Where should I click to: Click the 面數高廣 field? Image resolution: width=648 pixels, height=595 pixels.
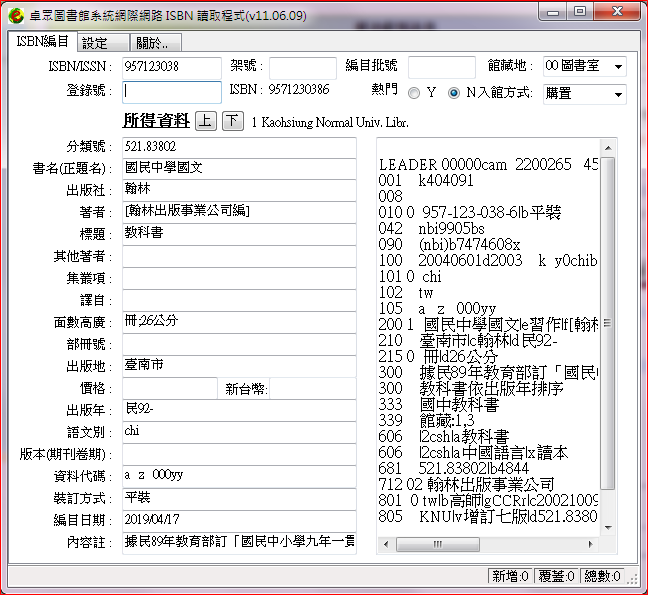pos(239,322)
